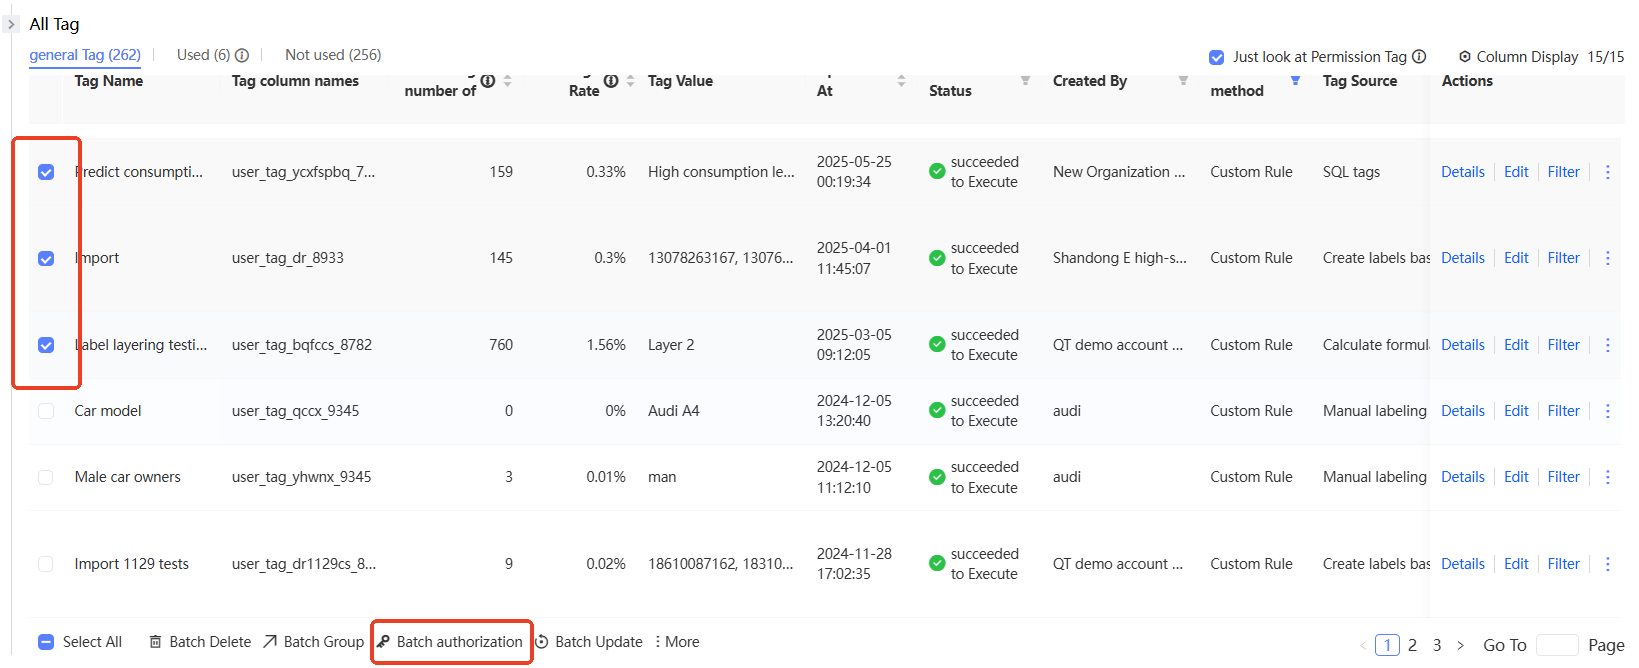Screen dimensions: 1639x668
Task: Open Column Display settings gear
Action: coord(1465,57)
